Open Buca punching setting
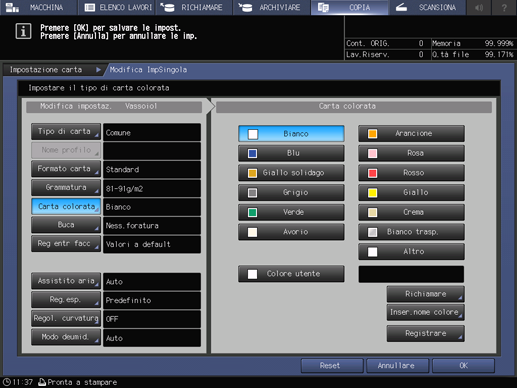517x388 pixels. (66, 225)
